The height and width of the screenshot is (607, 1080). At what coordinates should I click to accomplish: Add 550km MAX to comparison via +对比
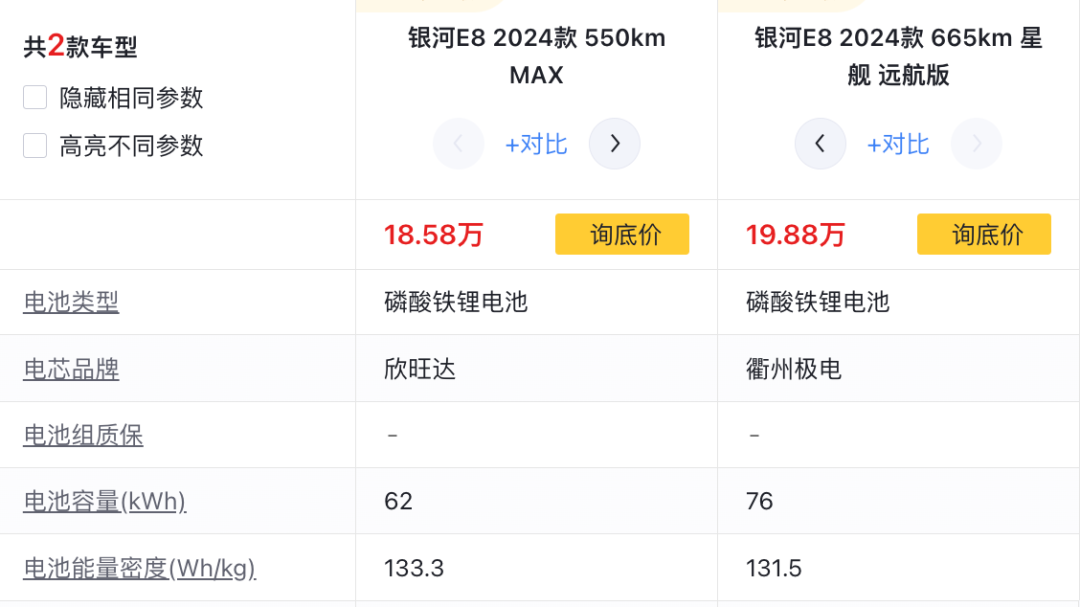click(537, 145)
